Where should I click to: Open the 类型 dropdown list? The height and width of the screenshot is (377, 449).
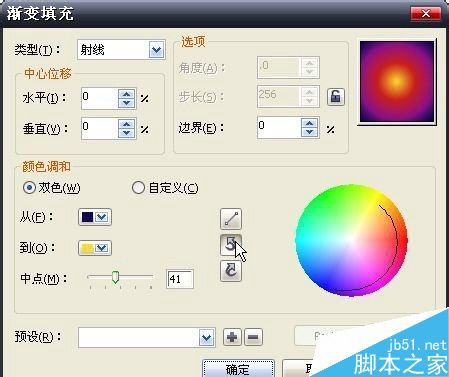[156, 50]
